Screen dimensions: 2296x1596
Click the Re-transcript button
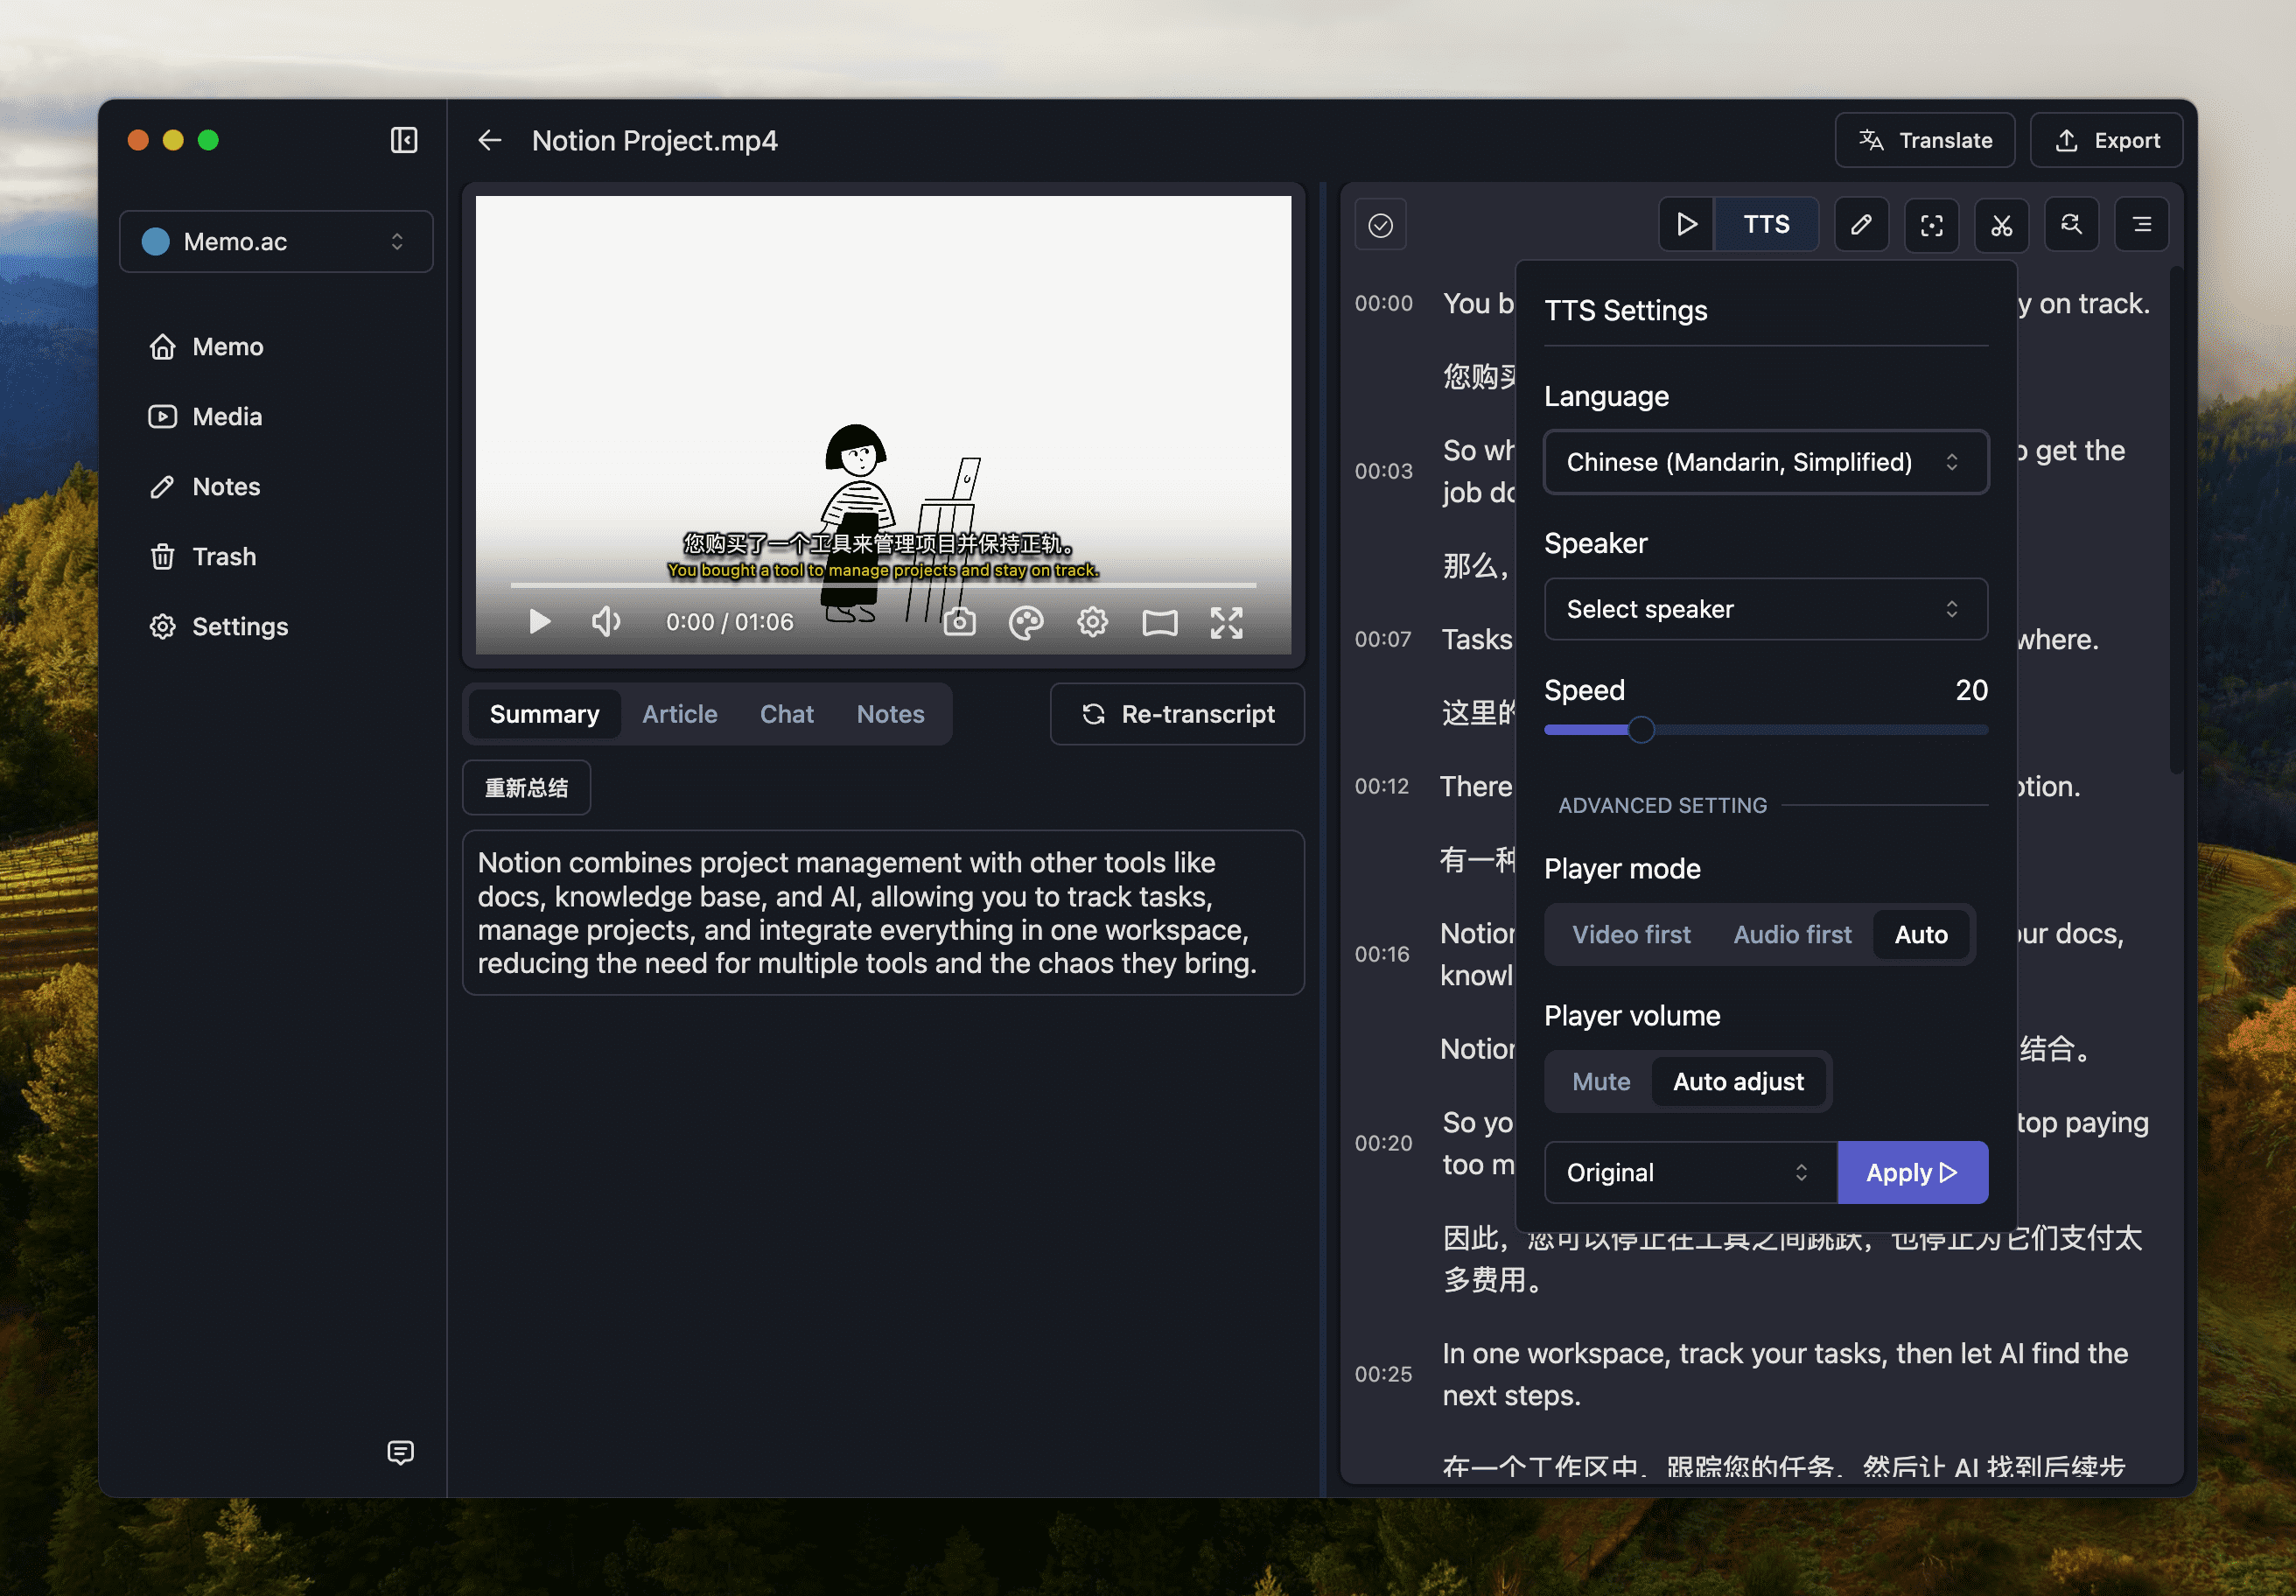[1177, 714]
